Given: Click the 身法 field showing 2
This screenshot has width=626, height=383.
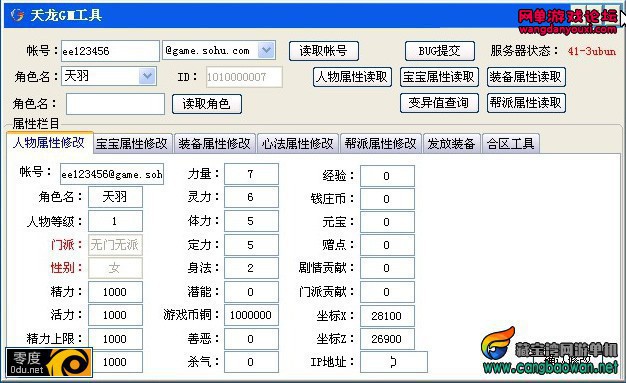Looking at the screenshot, I should tap(251, 268).
